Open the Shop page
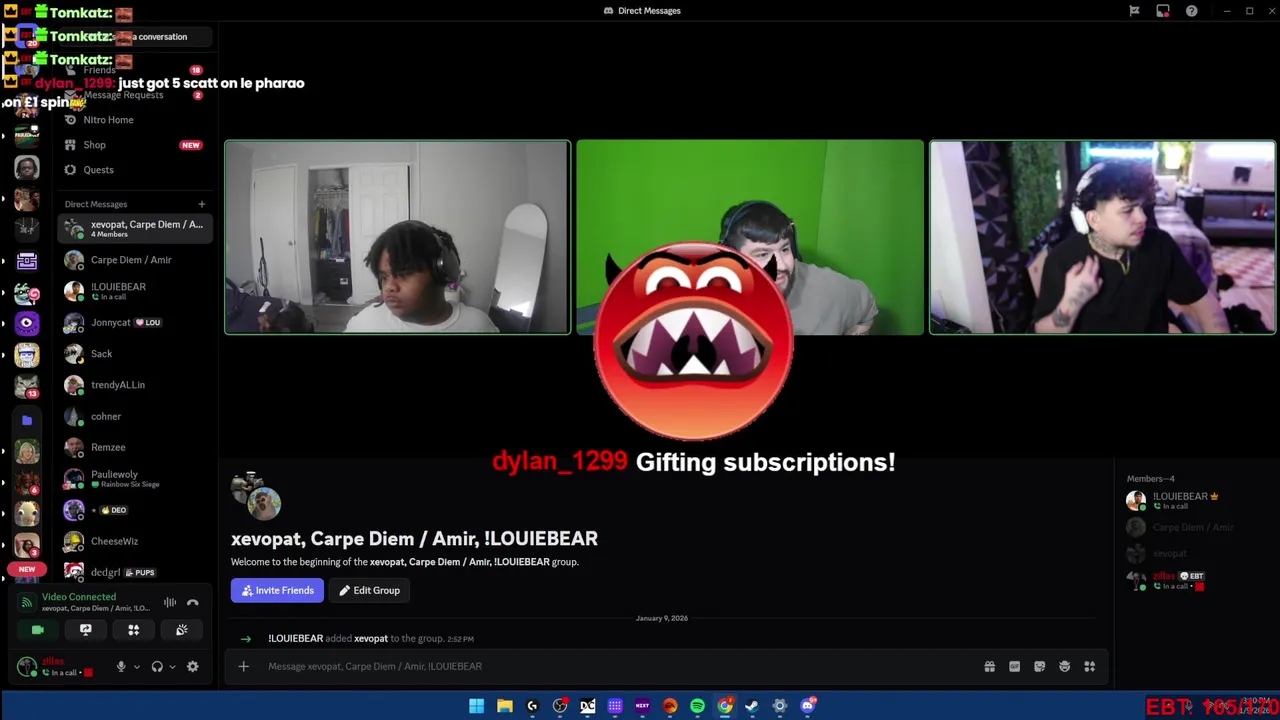1280x720 pixels. click(x=133, y=145)
